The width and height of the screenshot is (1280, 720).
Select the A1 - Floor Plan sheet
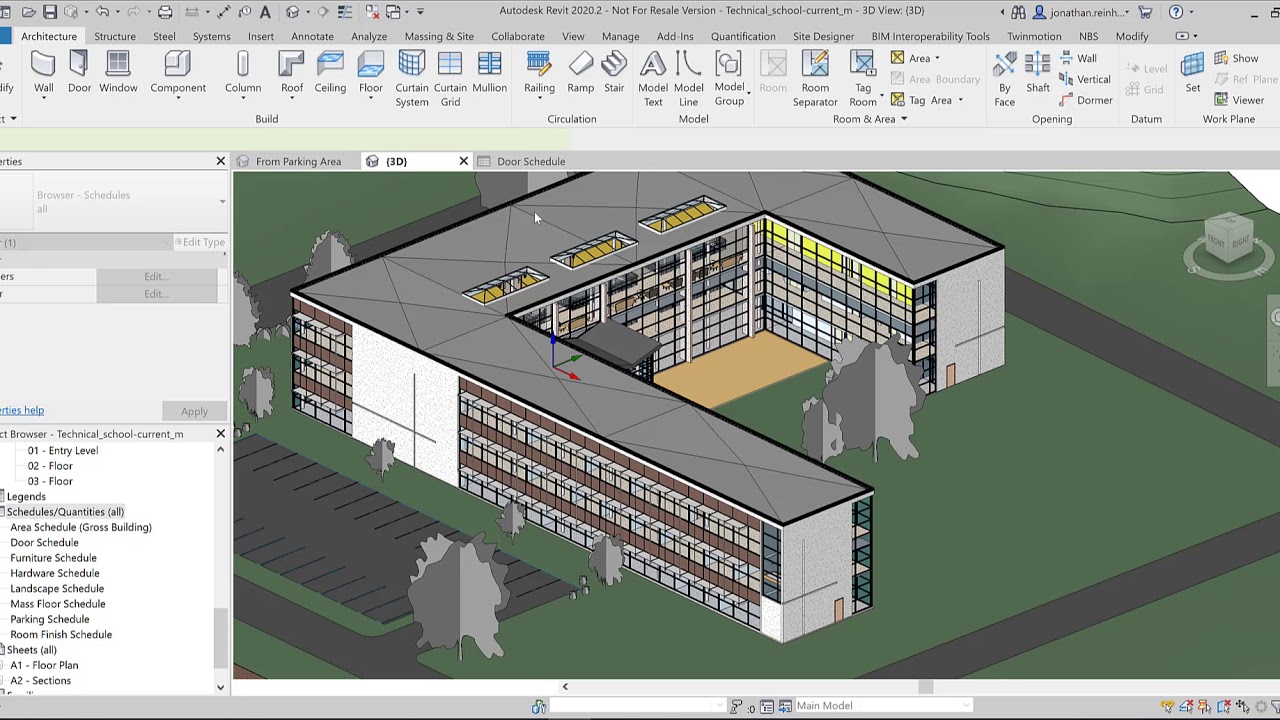point(44,665)
